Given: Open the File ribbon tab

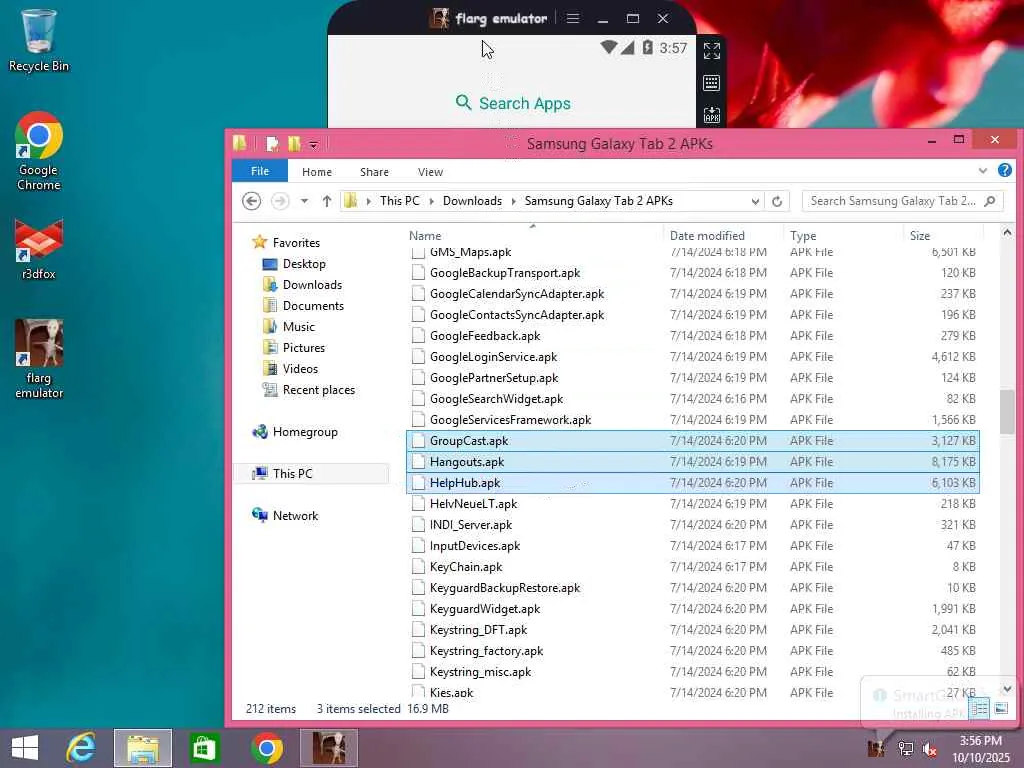Looking at the screenshot, I should click(260, 171).
